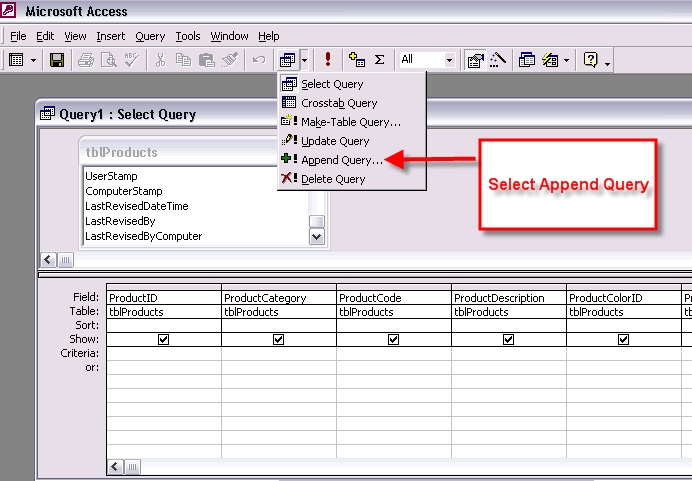The height and width of the screenshot is (481, 692).
Task: Open the Tools menu
Action: (x=188, y=36)
